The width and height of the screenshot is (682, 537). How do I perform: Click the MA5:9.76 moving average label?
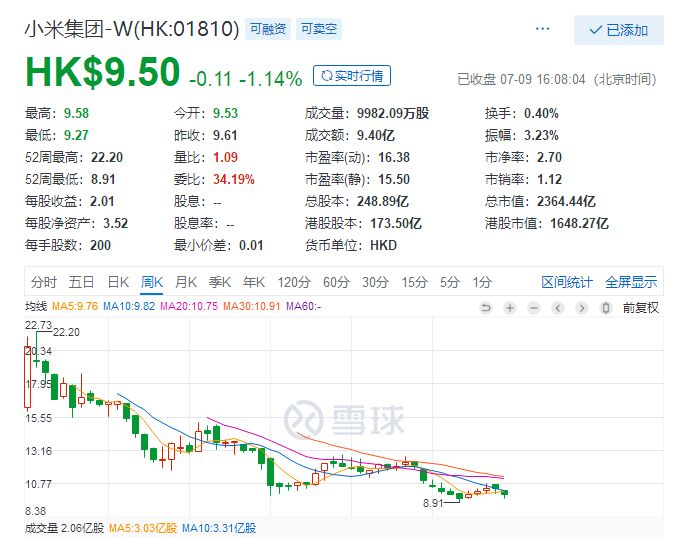[75, 306]
